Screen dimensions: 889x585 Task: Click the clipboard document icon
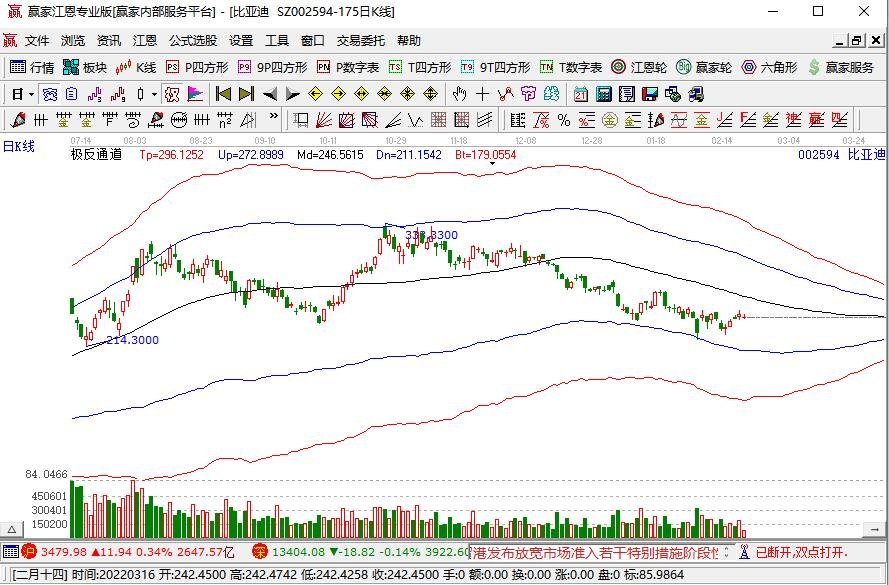(71, 94)
